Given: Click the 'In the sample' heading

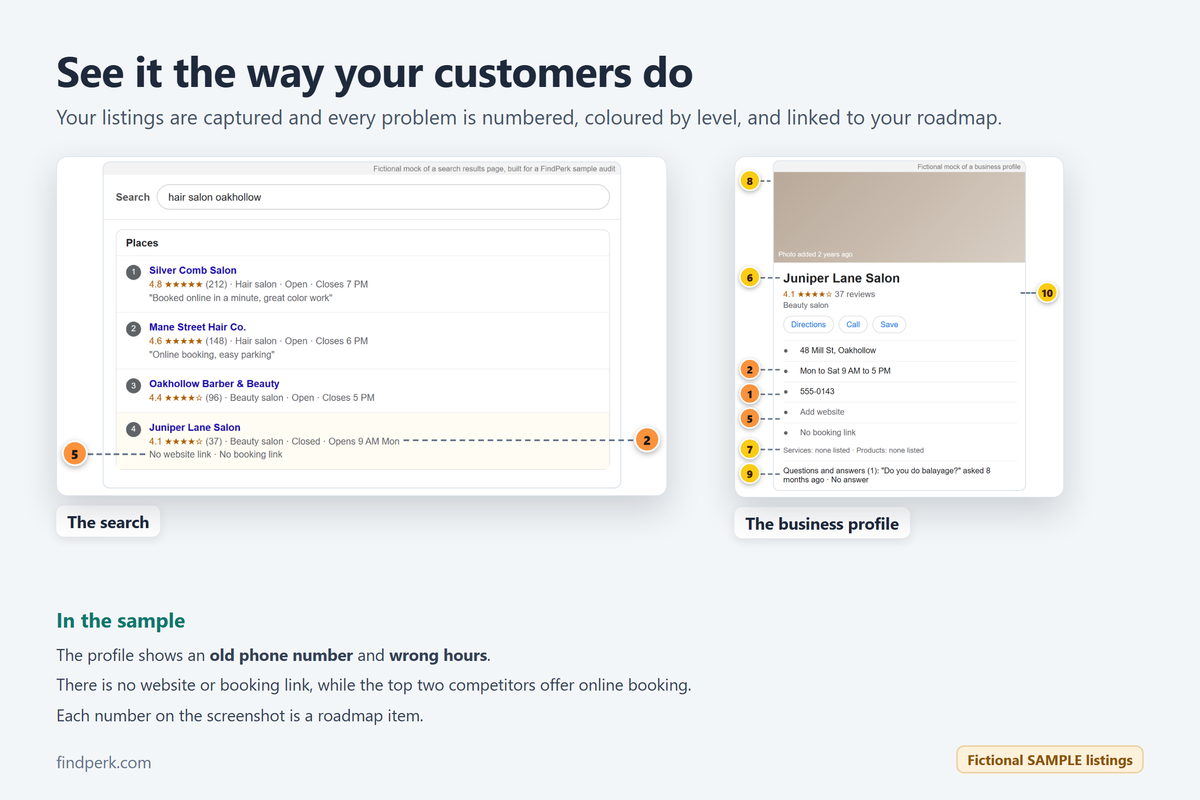Looking at the screenshot, I should pyautogui.click(x=121, y=621).
